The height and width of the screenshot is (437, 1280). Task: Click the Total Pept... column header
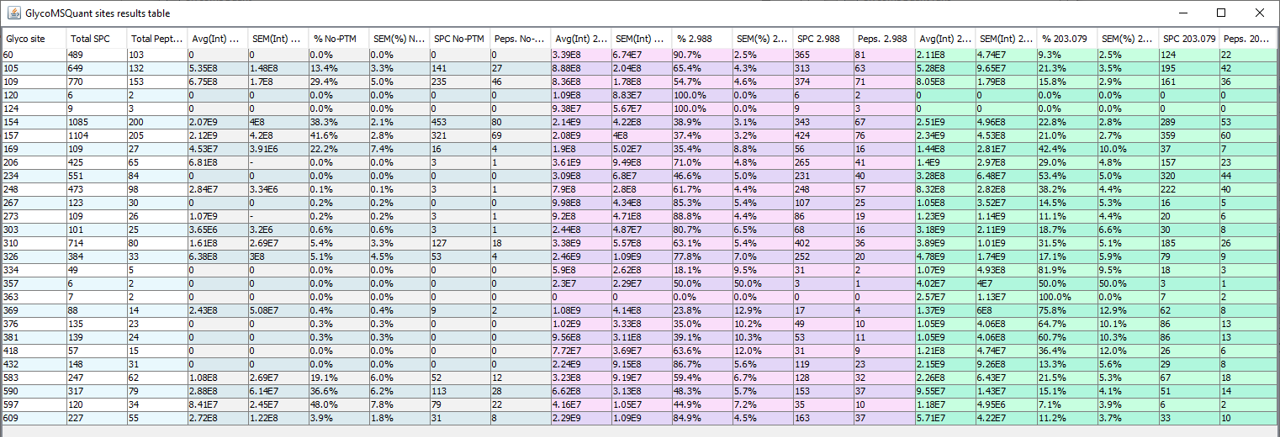[x=156, y=38]
